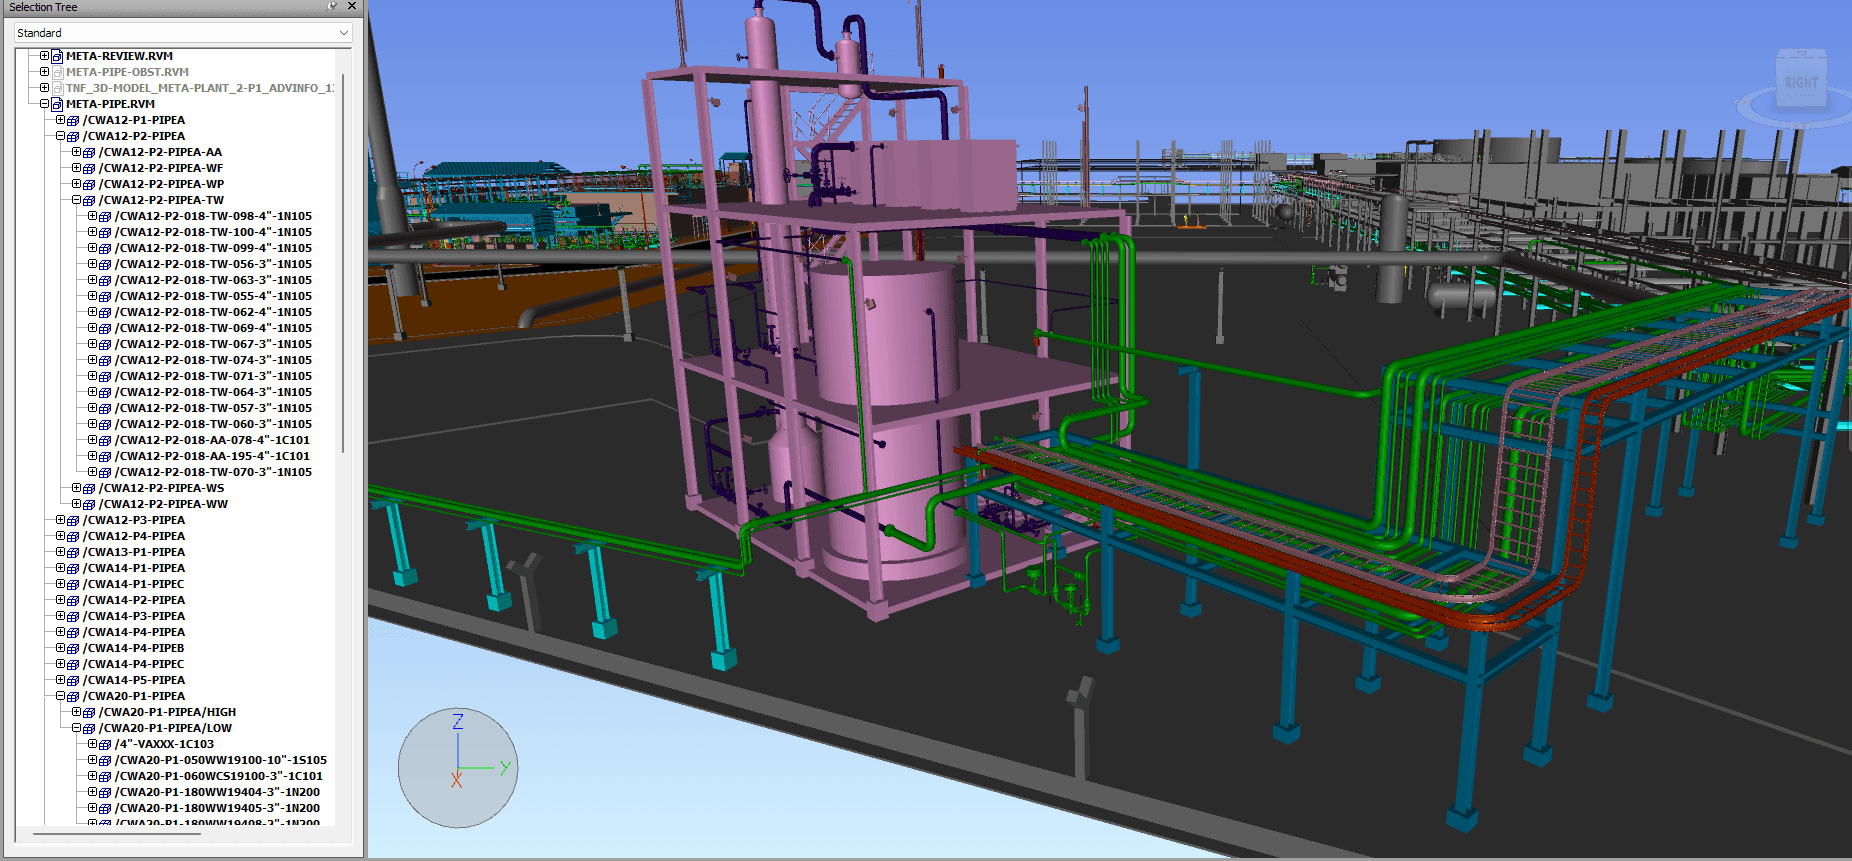This screenshot has height=861, width=1852.
Task: Select /CWA12-P2-018-TW-055-4"-1N105 item
Action: pyautogui.click(x=213, y=296)
